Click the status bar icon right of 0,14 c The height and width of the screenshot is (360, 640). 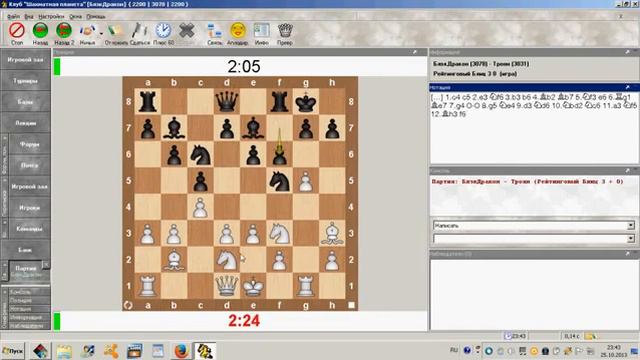coord(591,336)
